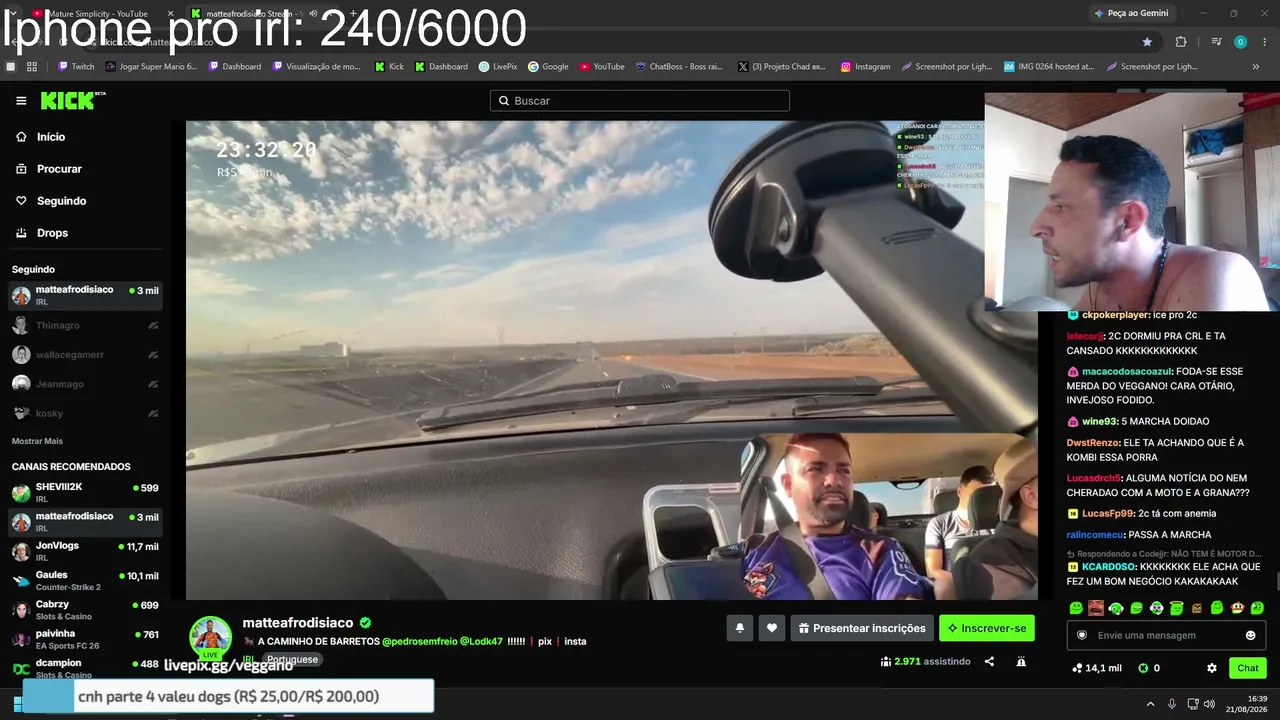Viewport: 1280px width, 720px height.
Task: Click the first green quick emote
Action: click(1076, 608)
